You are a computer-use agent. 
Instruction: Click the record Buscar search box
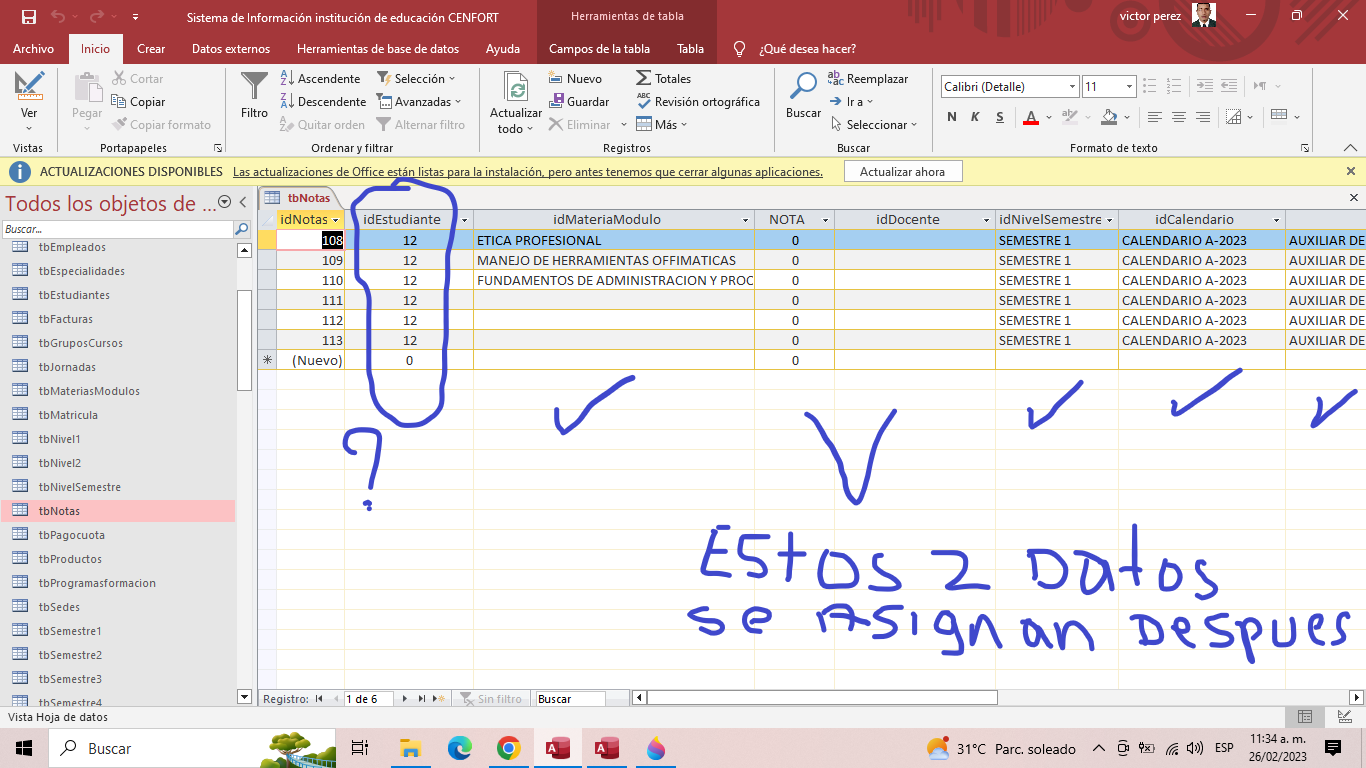click(x=570, y=699)
